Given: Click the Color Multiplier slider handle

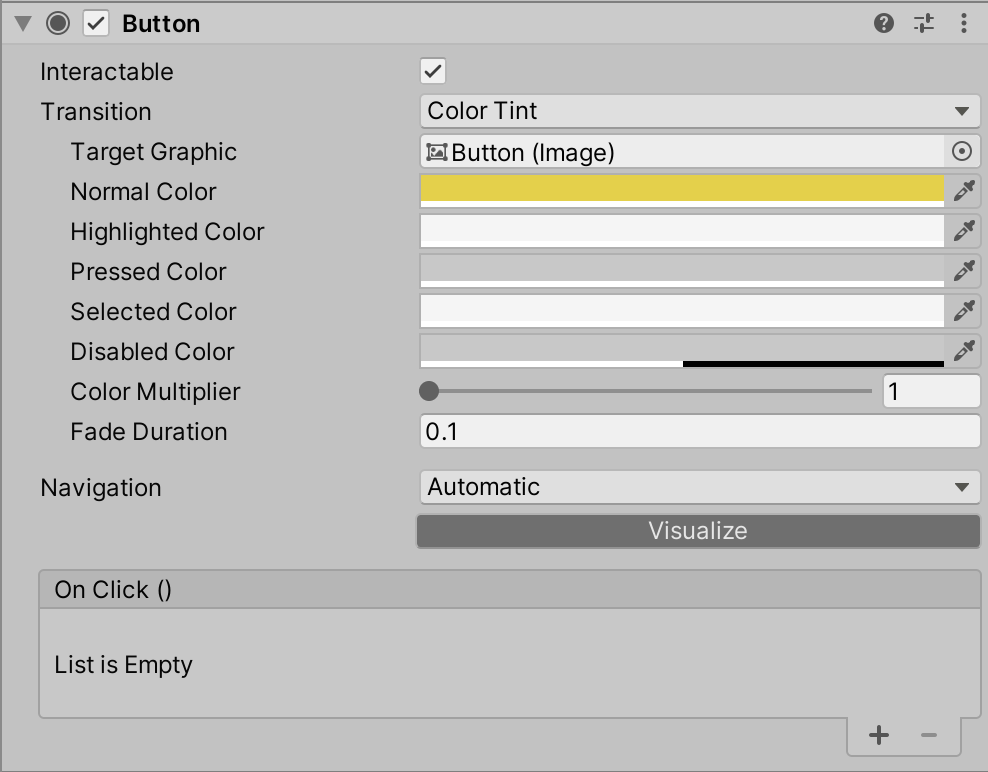Looking at the screenshot, I should (429, 391).
